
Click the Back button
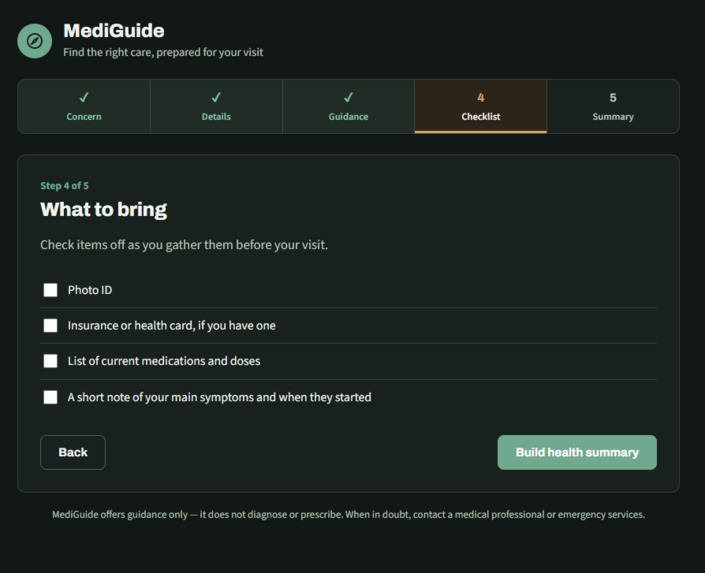point(73,452)
